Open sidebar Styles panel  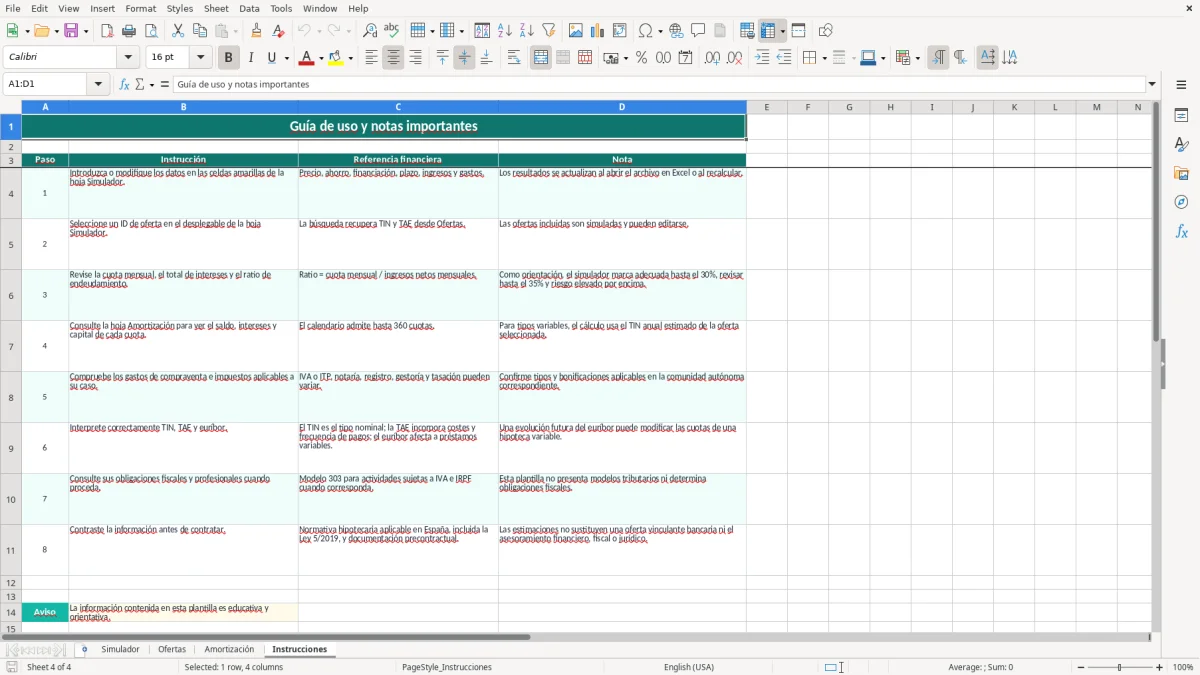pyautogui.click(x=1181, y=144)
